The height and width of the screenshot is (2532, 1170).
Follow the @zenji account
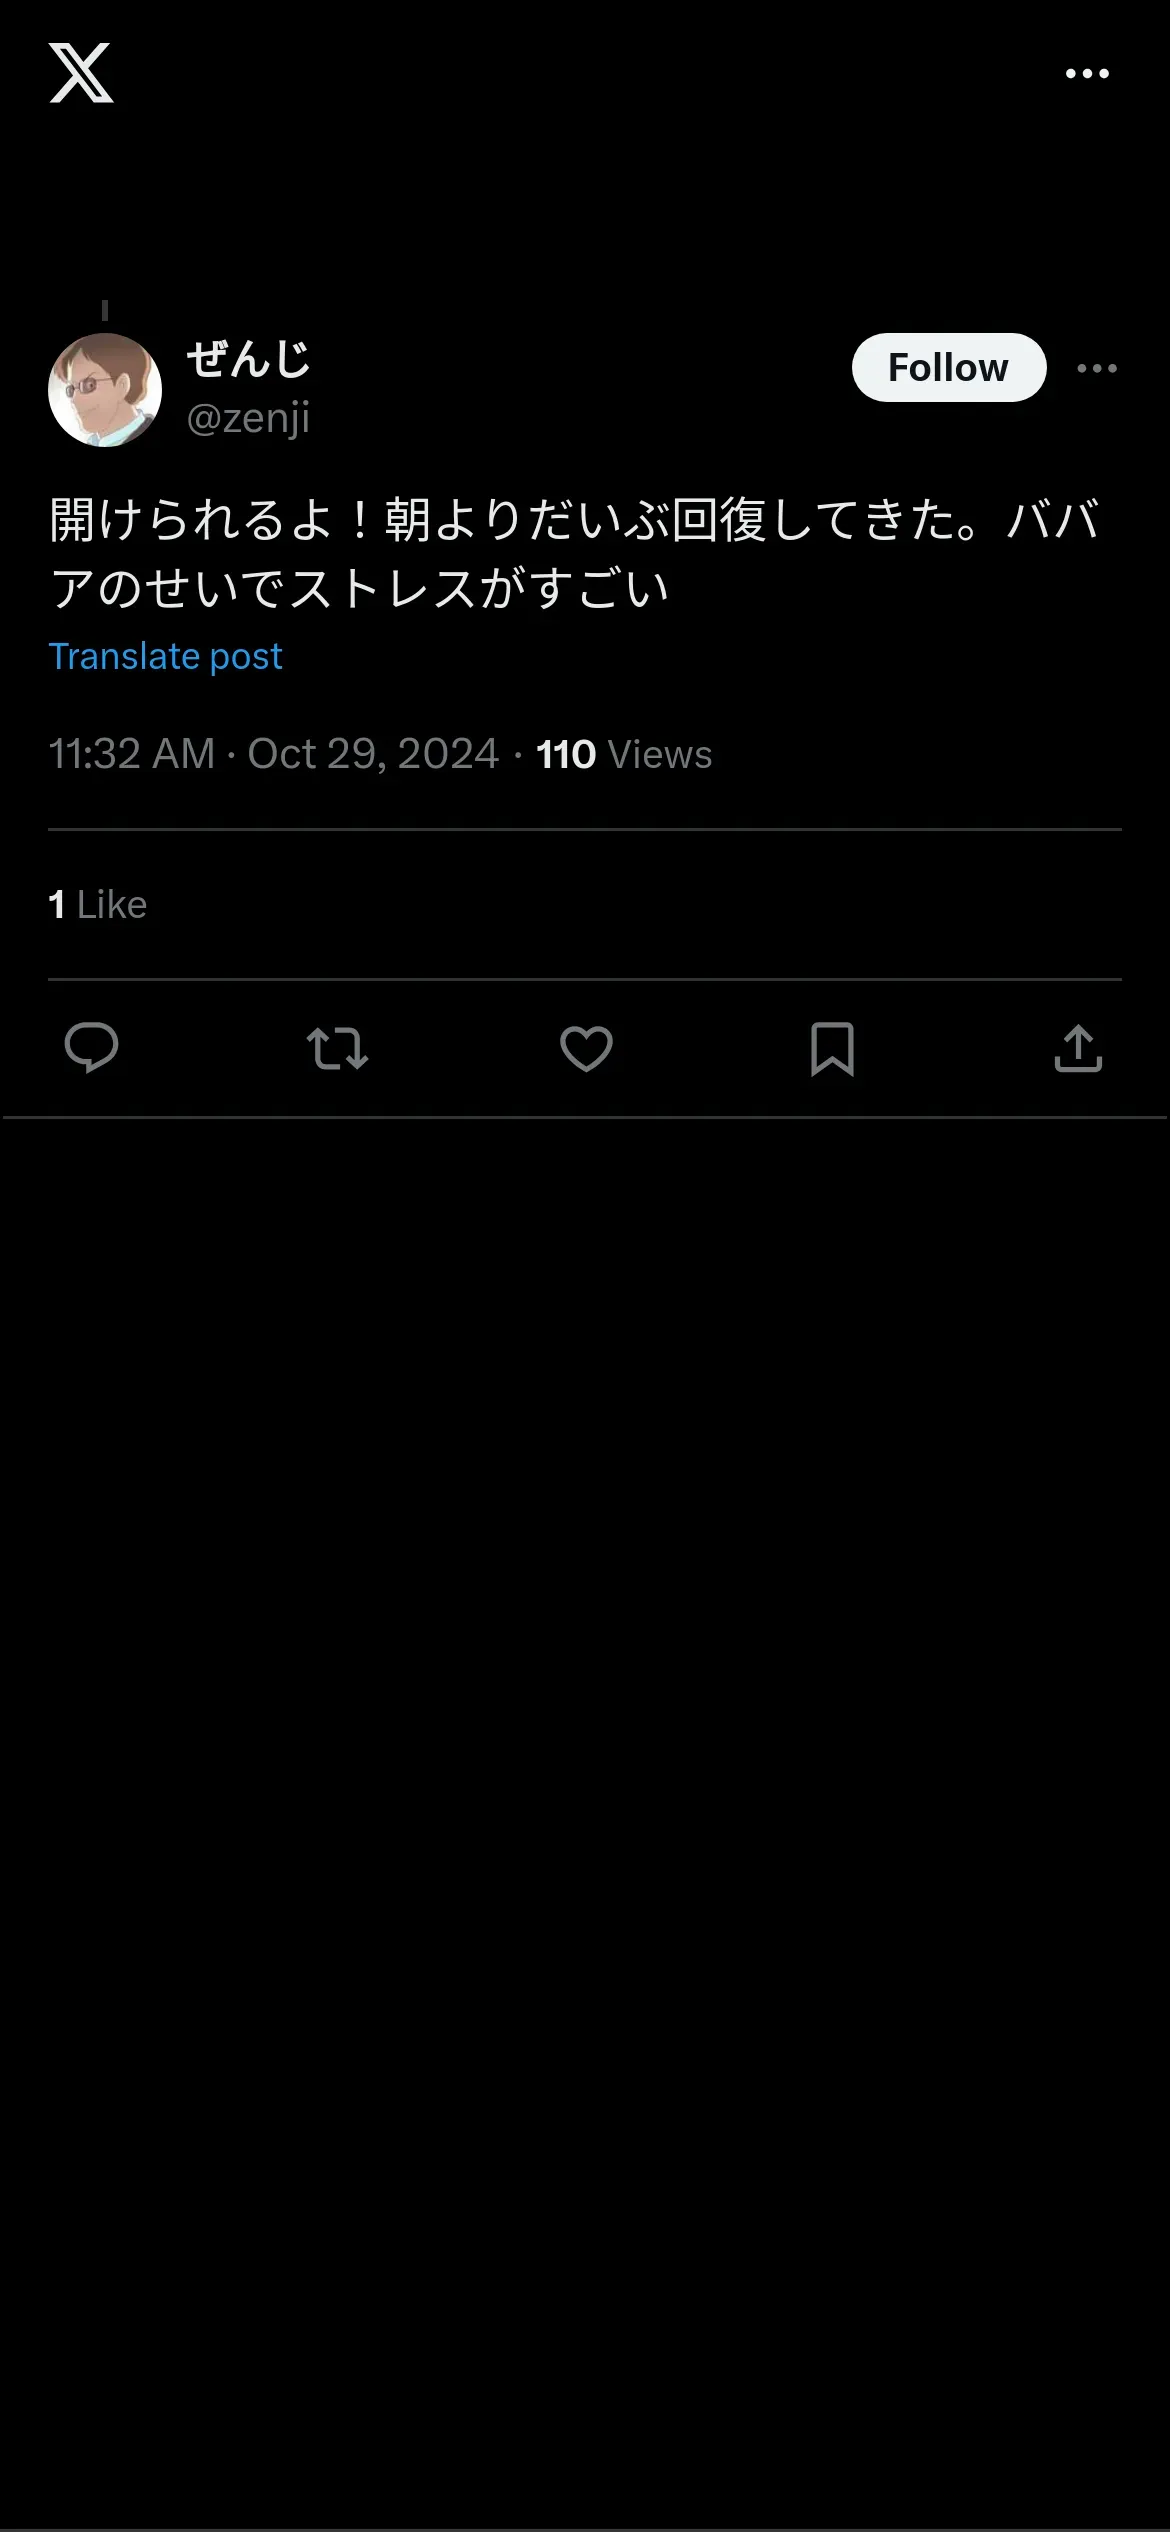[948, 368]
